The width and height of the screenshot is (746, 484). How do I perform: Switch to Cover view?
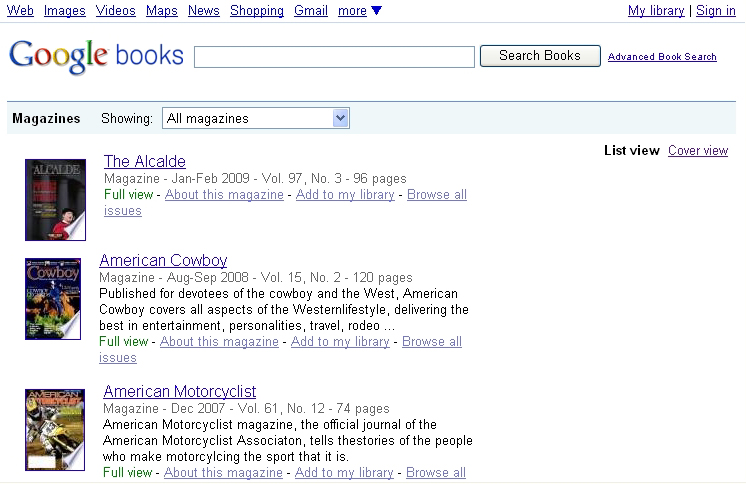coord(698,150)
